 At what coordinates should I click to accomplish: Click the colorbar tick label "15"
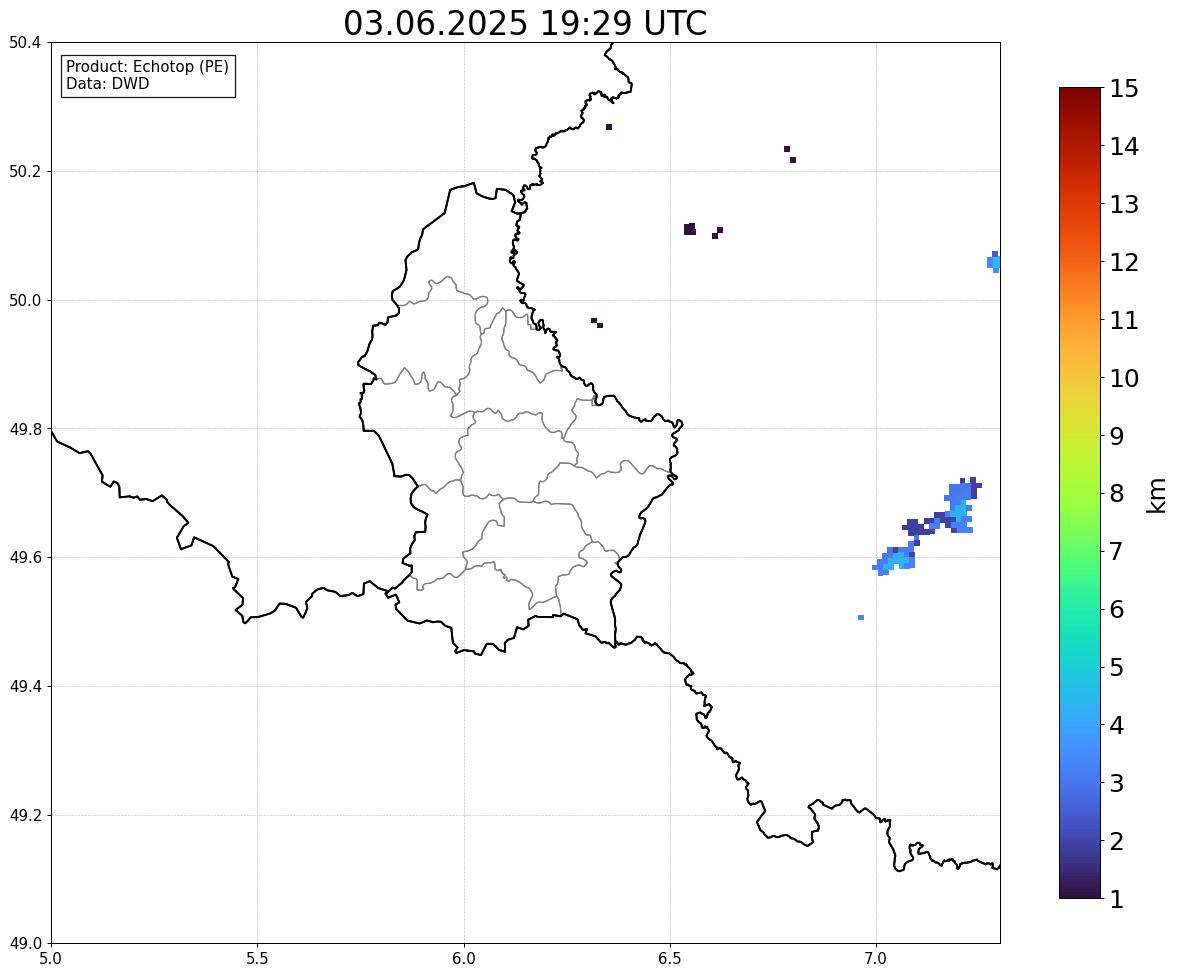coord(1124,89)
